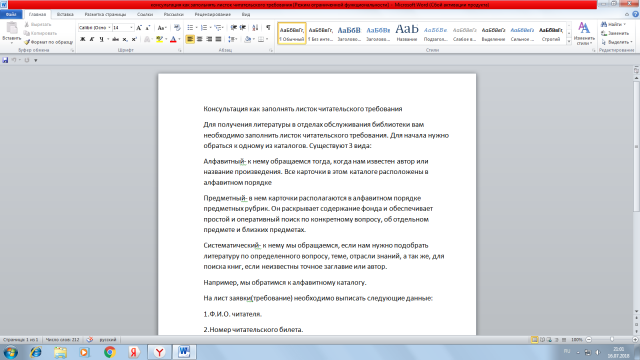Click the zoom slider handle
The image size is (640, 360).
click(612, 340)
